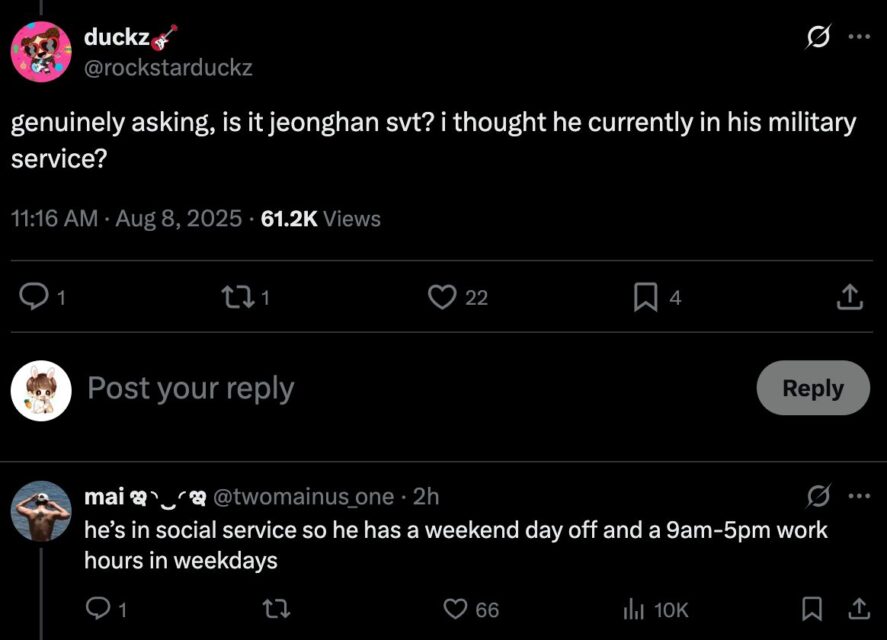Screen dimensions: 887x640
Task: Bookmark mai's reply
Action: pos(813,609)
